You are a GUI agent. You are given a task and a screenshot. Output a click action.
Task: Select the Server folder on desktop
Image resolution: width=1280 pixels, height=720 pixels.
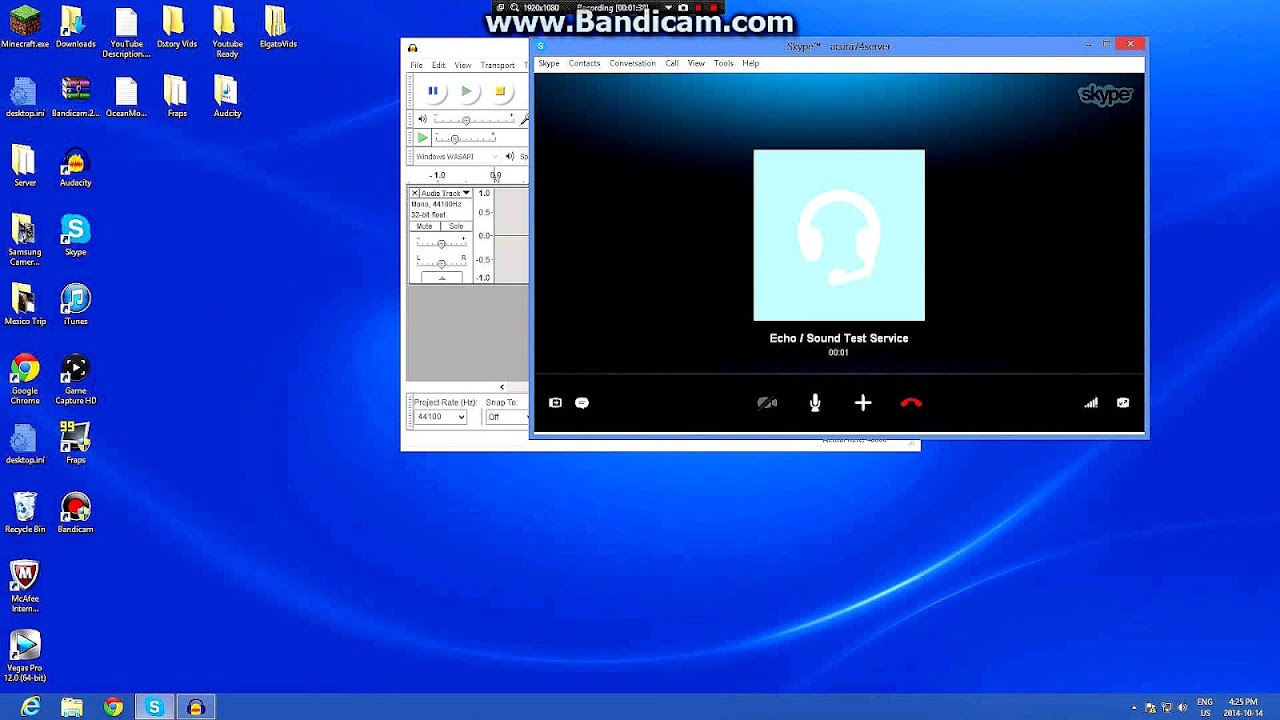(x=25, y=167)
